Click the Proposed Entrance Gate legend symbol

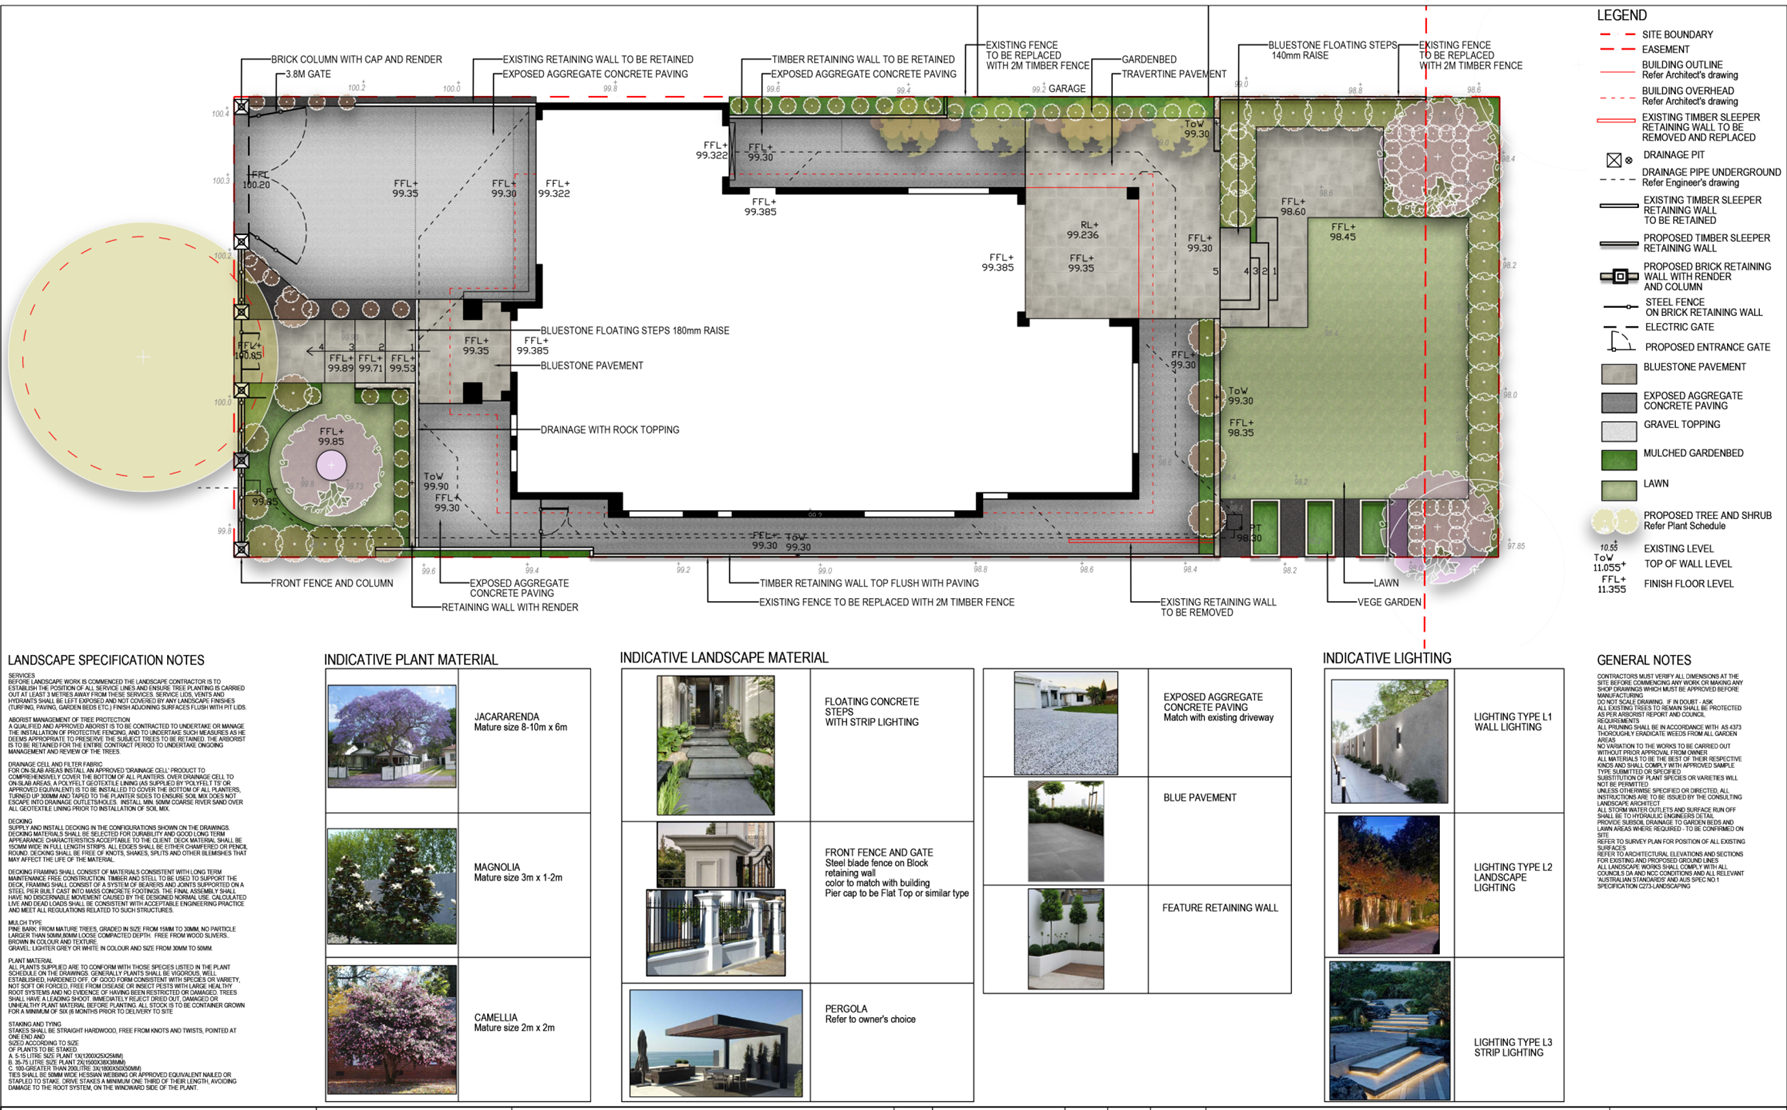pyautogui.click(x=1619, y=344)
